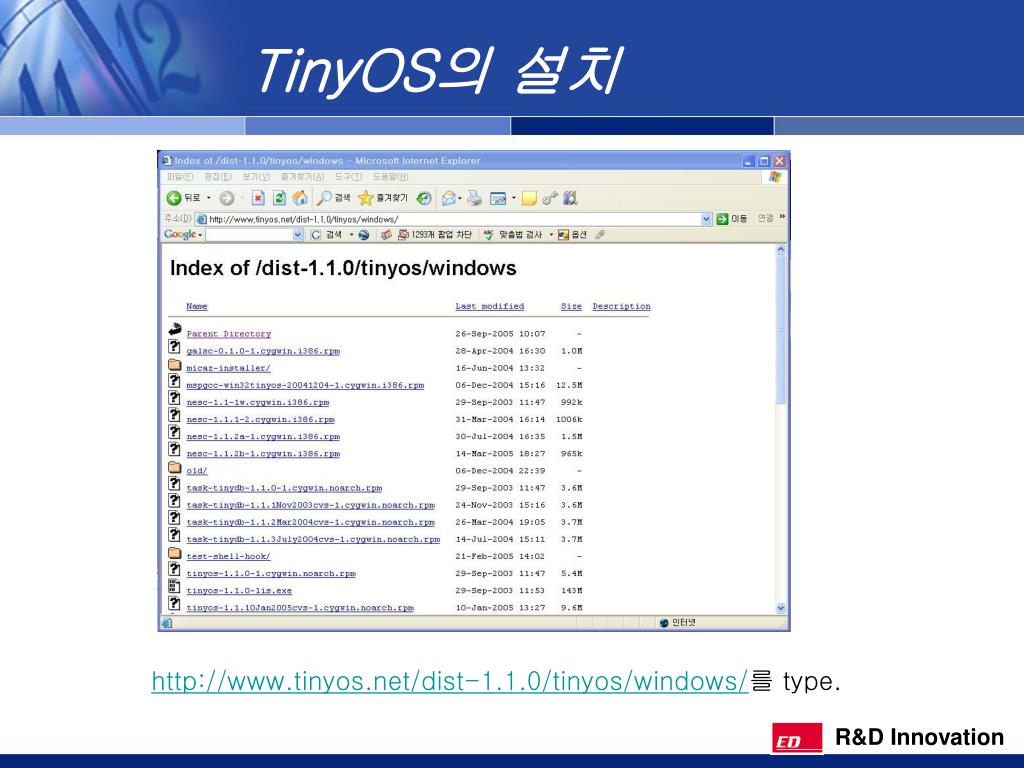Click the Research books toolbar icon
The width and height of the screenshot is (1024, 768).
(571, 198)
